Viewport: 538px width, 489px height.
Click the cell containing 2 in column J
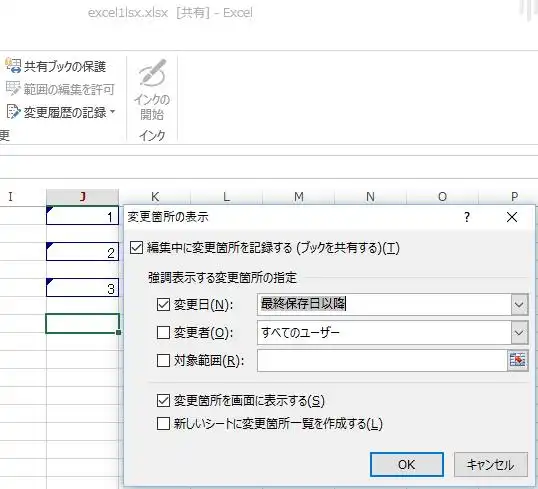pyautogui.click(x=82, y=252)
